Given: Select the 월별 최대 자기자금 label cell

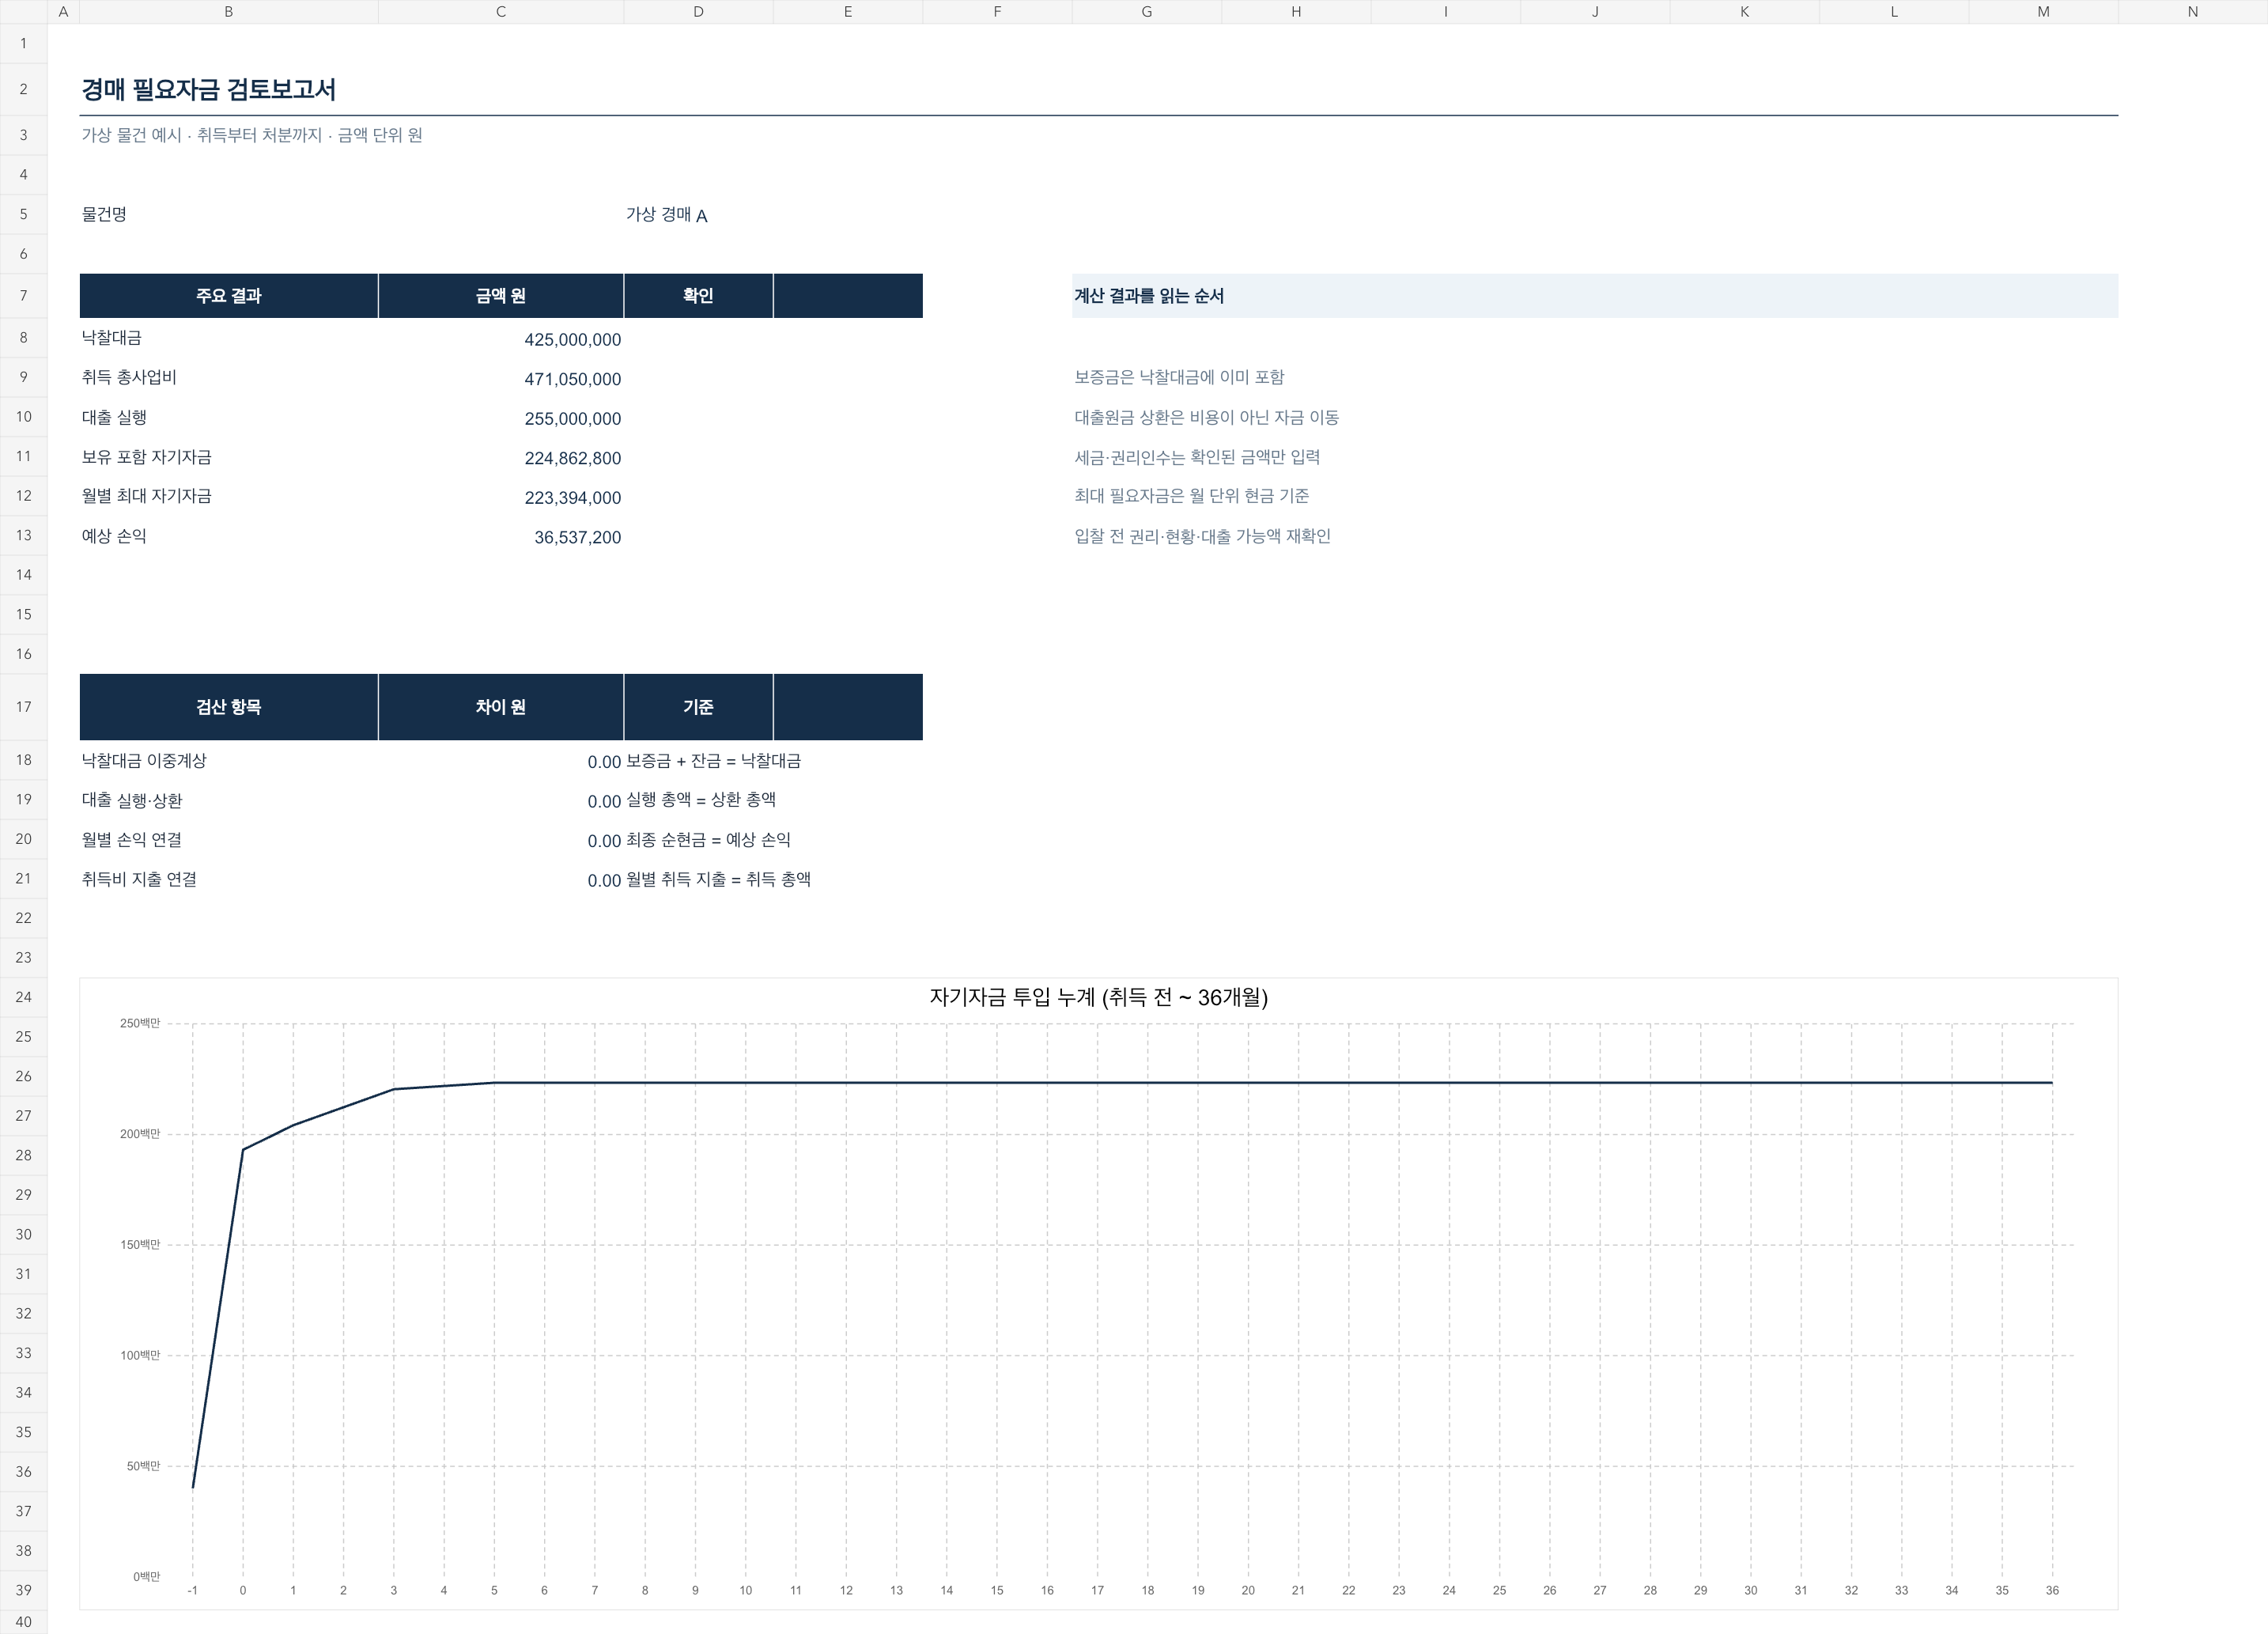Looking at the screenshot, I should [229, 496].
